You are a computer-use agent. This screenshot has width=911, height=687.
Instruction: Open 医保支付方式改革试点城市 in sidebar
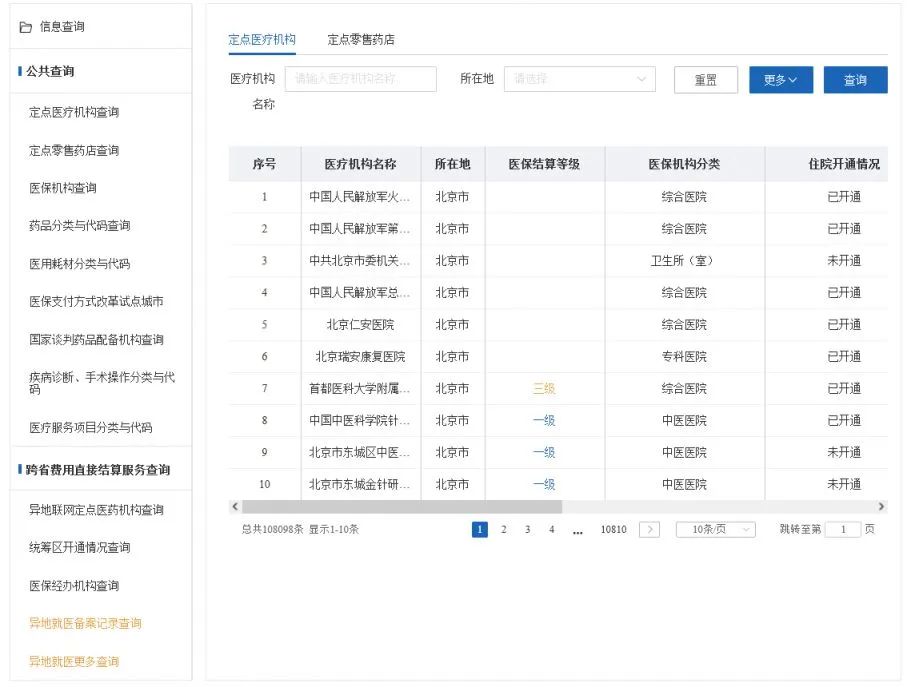click(x=96, y=302)
